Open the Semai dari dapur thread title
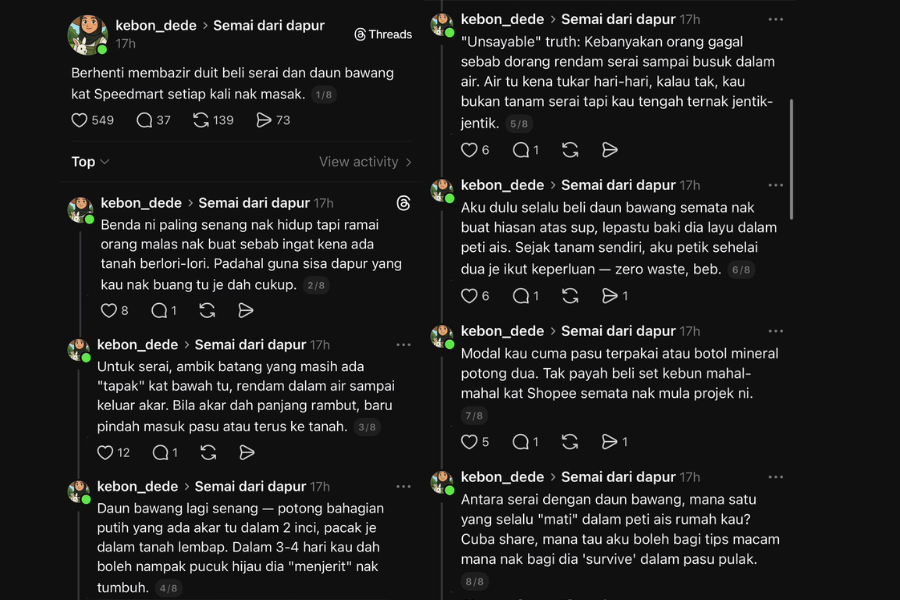 coord(268,25)
